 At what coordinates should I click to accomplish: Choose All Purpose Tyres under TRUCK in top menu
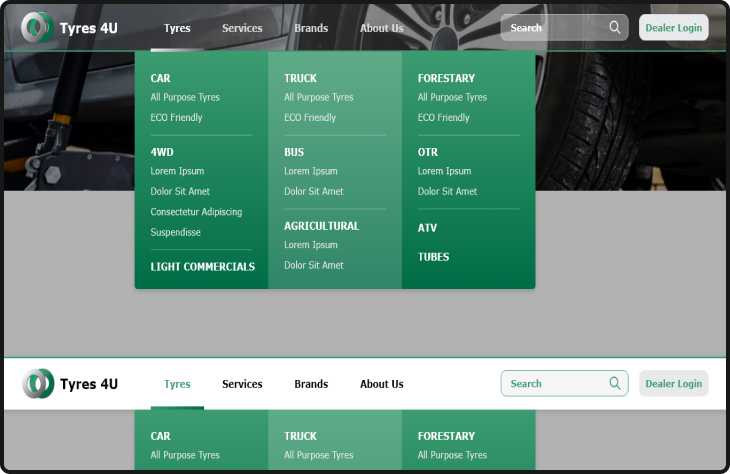pos(318,97)
